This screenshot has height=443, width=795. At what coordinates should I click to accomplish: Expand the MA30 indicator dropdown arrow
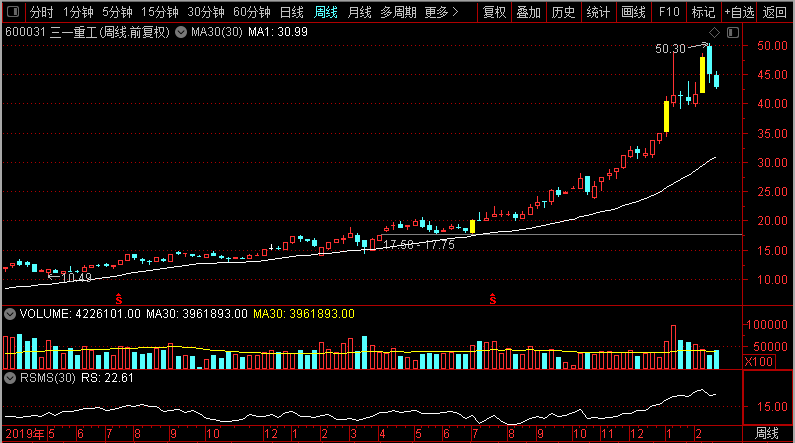(x=180, y=32)
